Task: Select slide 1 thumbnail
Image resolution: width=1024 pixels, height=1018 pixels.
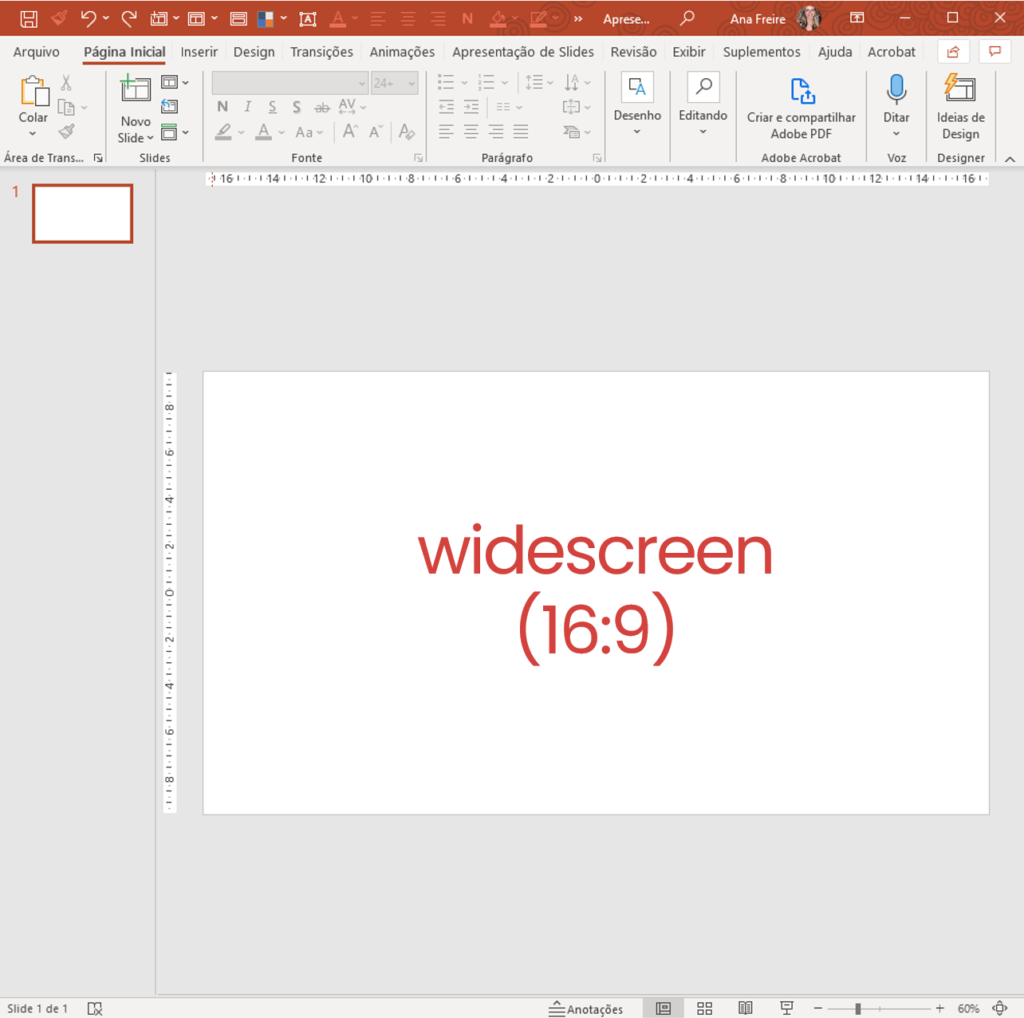Action: (x=82, y=214)
